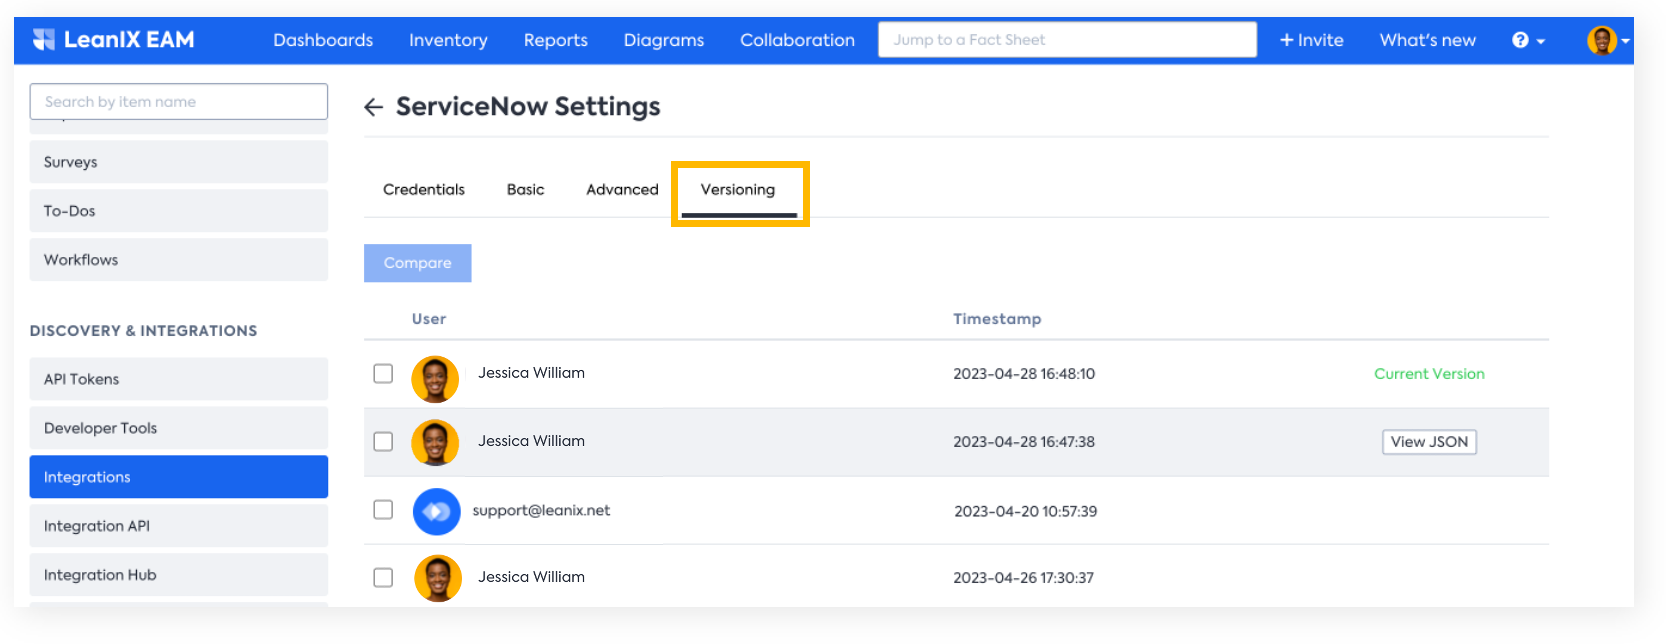Focus the Jump to a Fact Sheet search field

(x=1067, y=40)
